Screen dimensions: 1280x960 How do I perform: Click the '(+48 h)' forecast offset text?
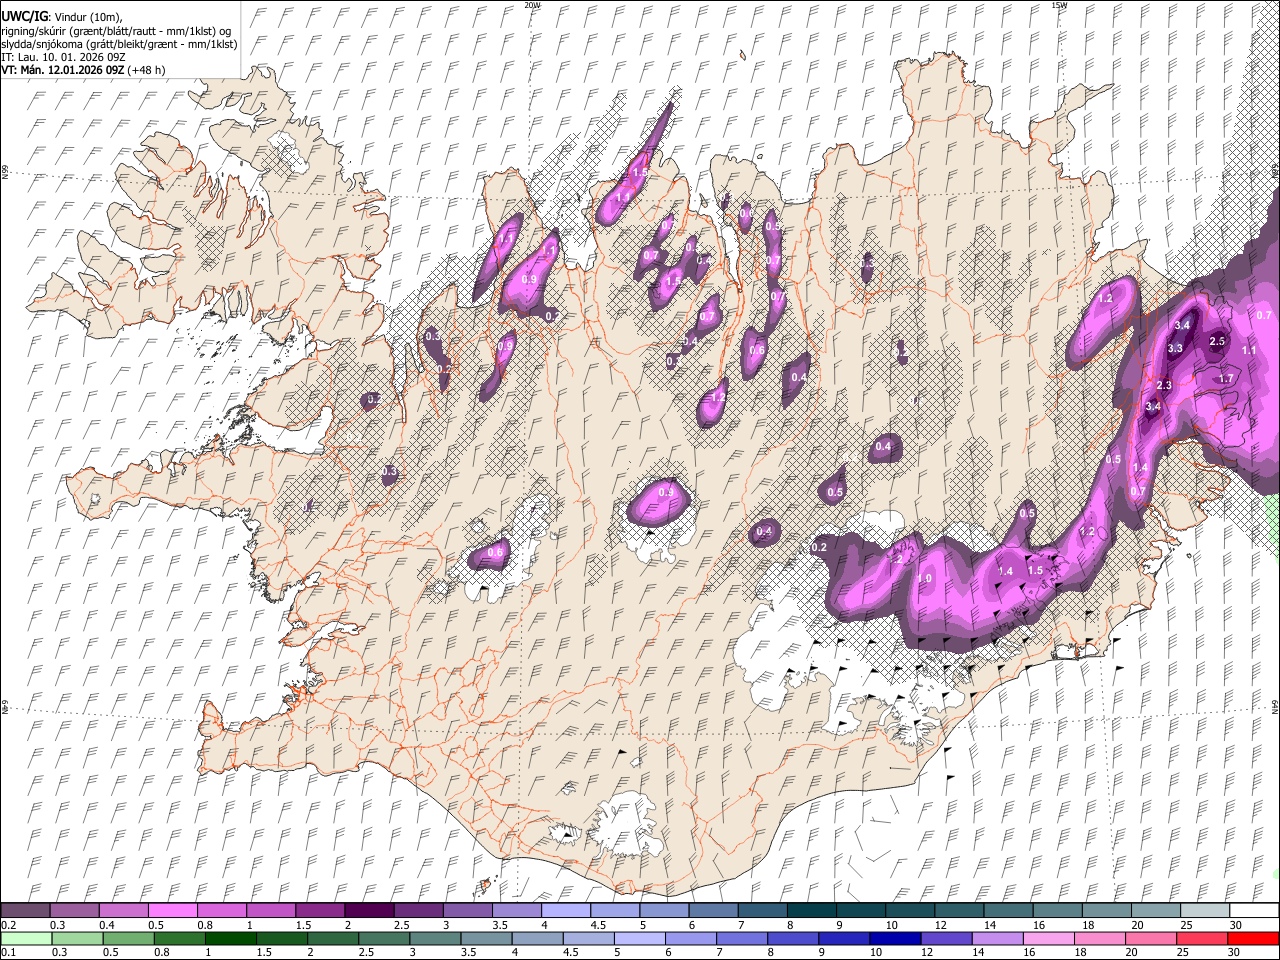tap(147, 70)
